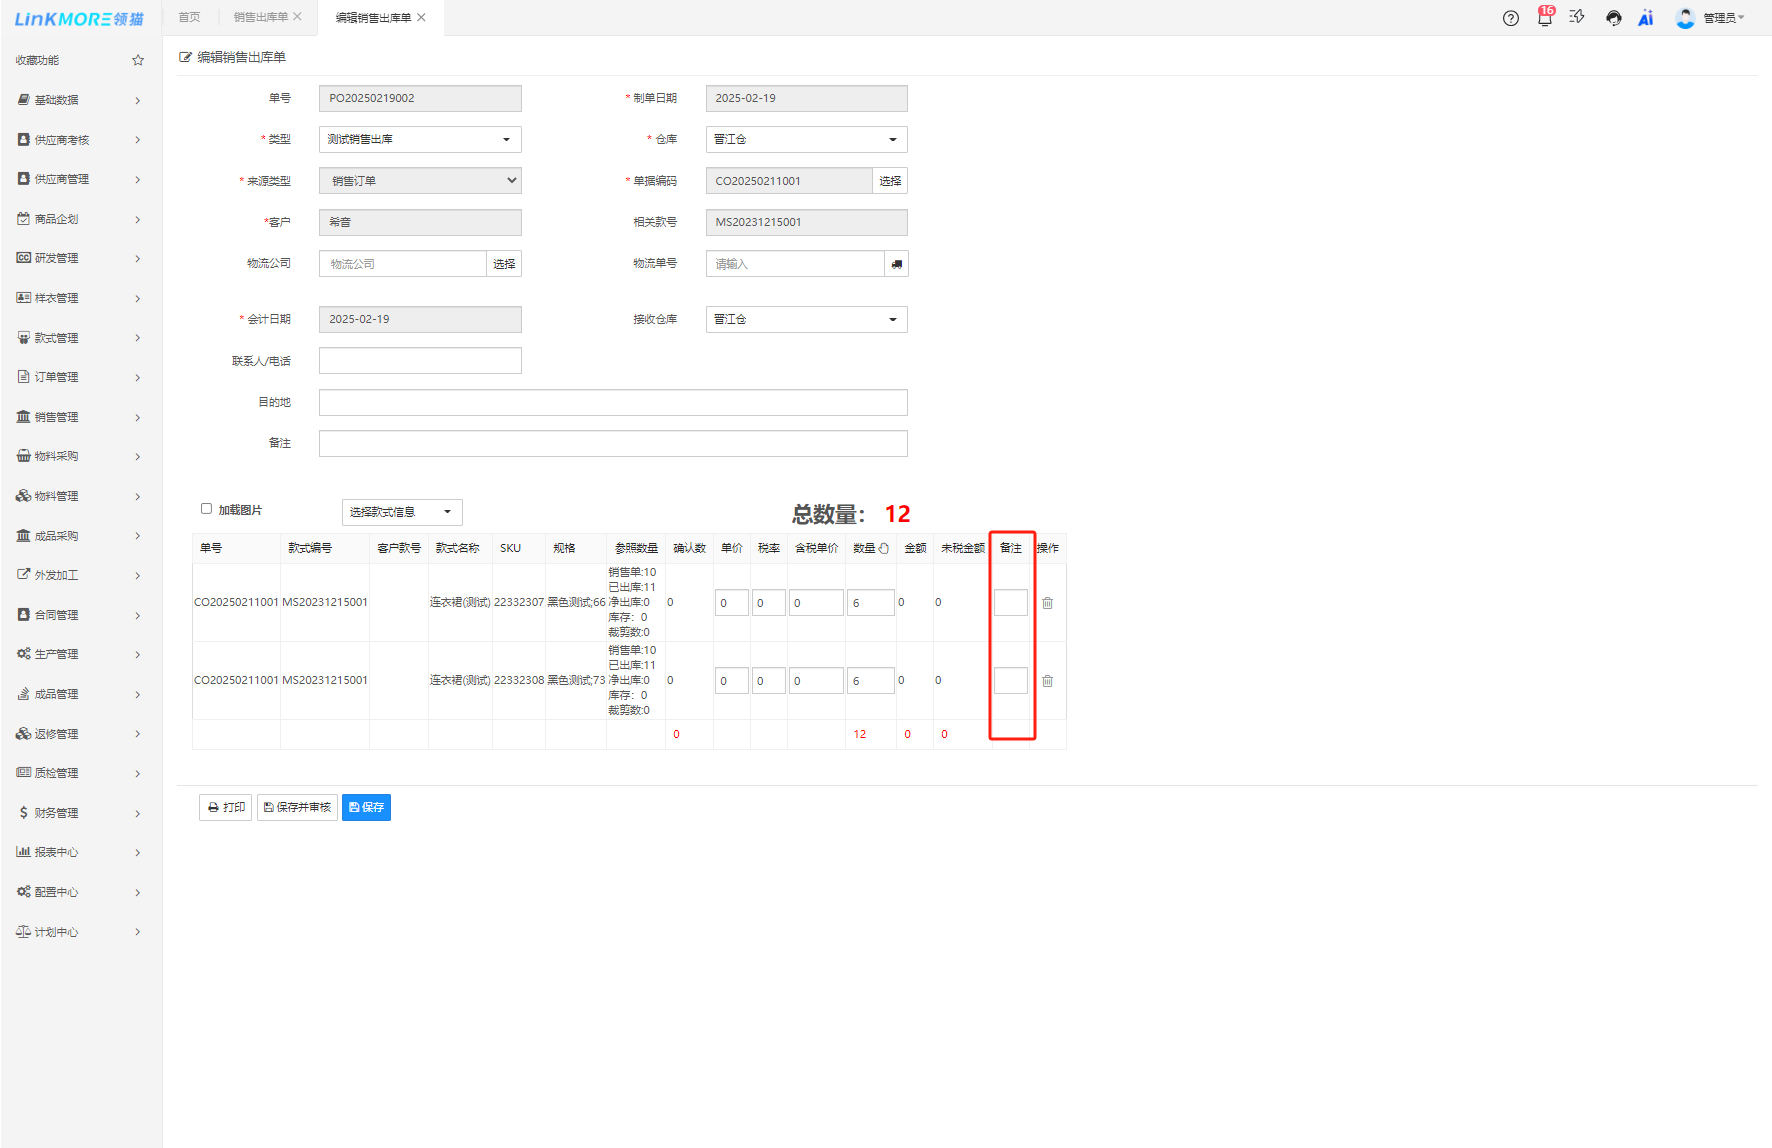Click the star icon next to 收藏功能
Screen dimensions: 1772x1148
click(x=138, y=60)
